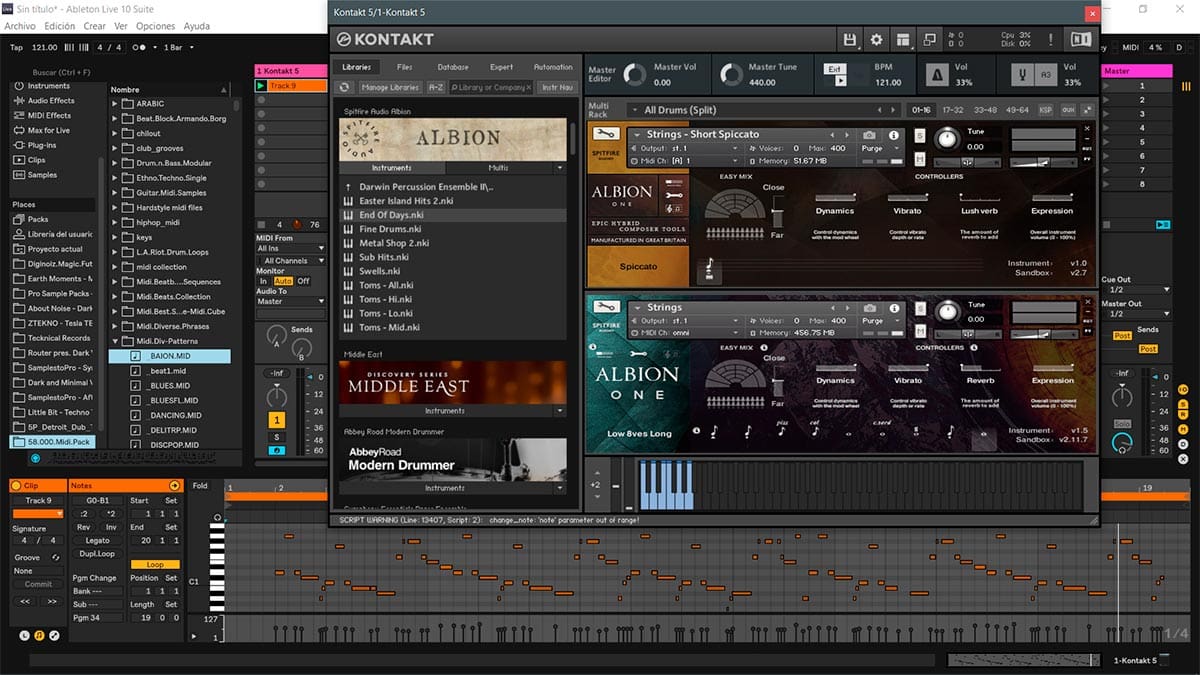1200x675 pixels.
Task: Click Tune knob of Strings - Short Spiccato
Action: click(946, 140)
